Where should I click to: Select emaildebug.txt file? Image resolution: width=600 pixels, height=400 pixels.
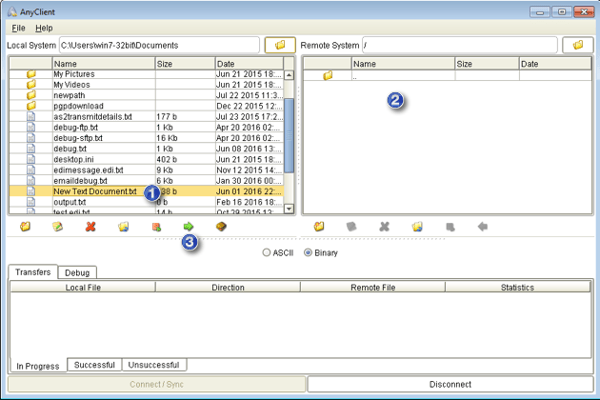80,181
